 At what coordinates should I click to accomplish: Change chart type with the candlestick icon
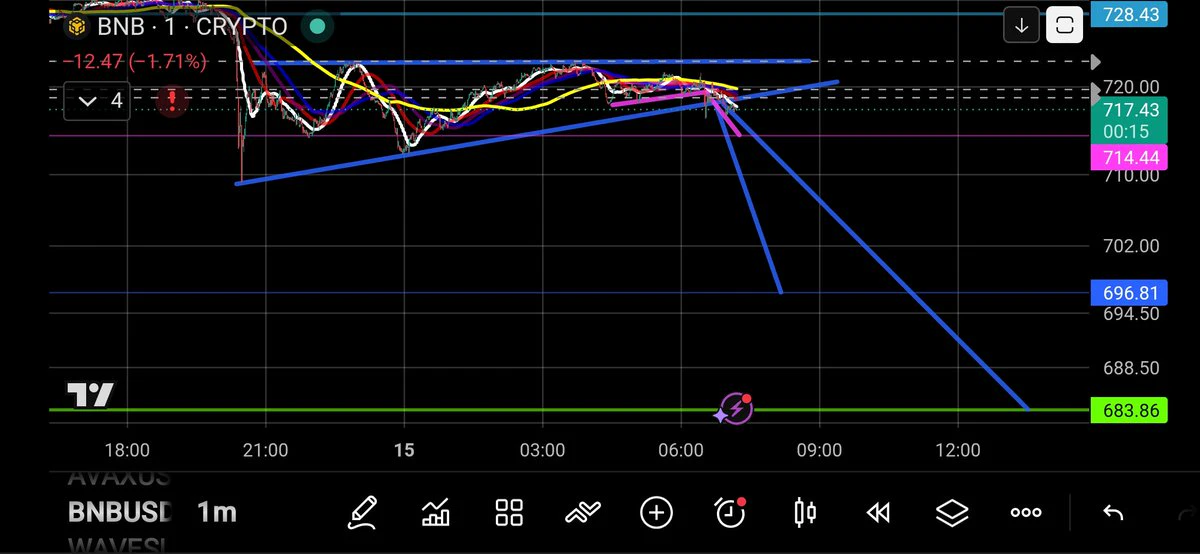(804, 513)
